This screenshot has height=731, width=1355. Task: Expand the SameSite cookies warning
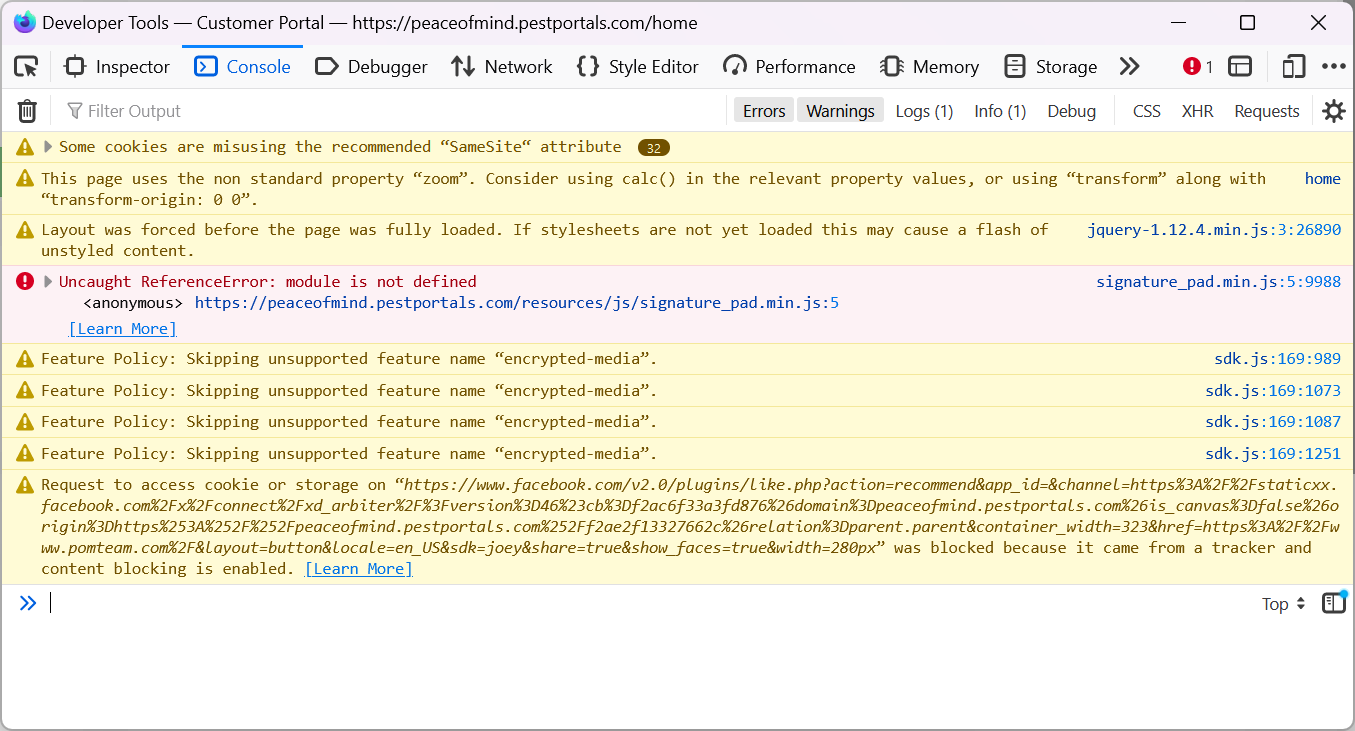click(x=46, y=146)
